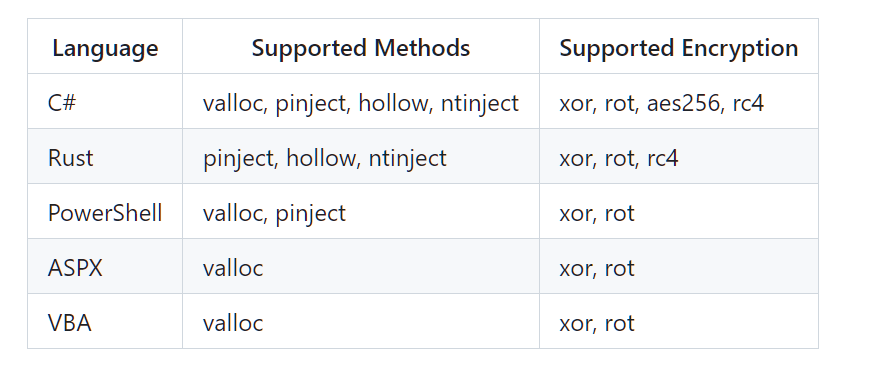Select the PowerShell language cell
This screenshot has width=883, height=384.
[105, 211]
